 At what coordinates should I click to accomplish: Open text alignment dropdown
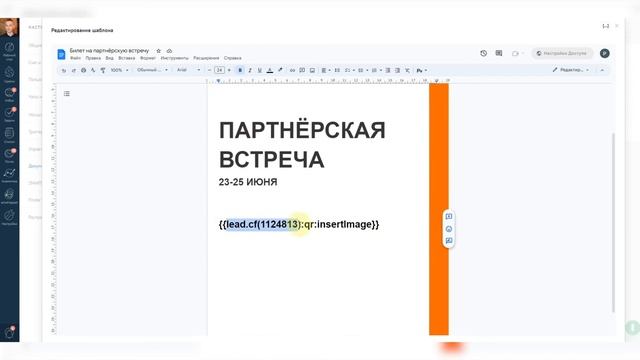pyautogui.click(x=325, y=70)
